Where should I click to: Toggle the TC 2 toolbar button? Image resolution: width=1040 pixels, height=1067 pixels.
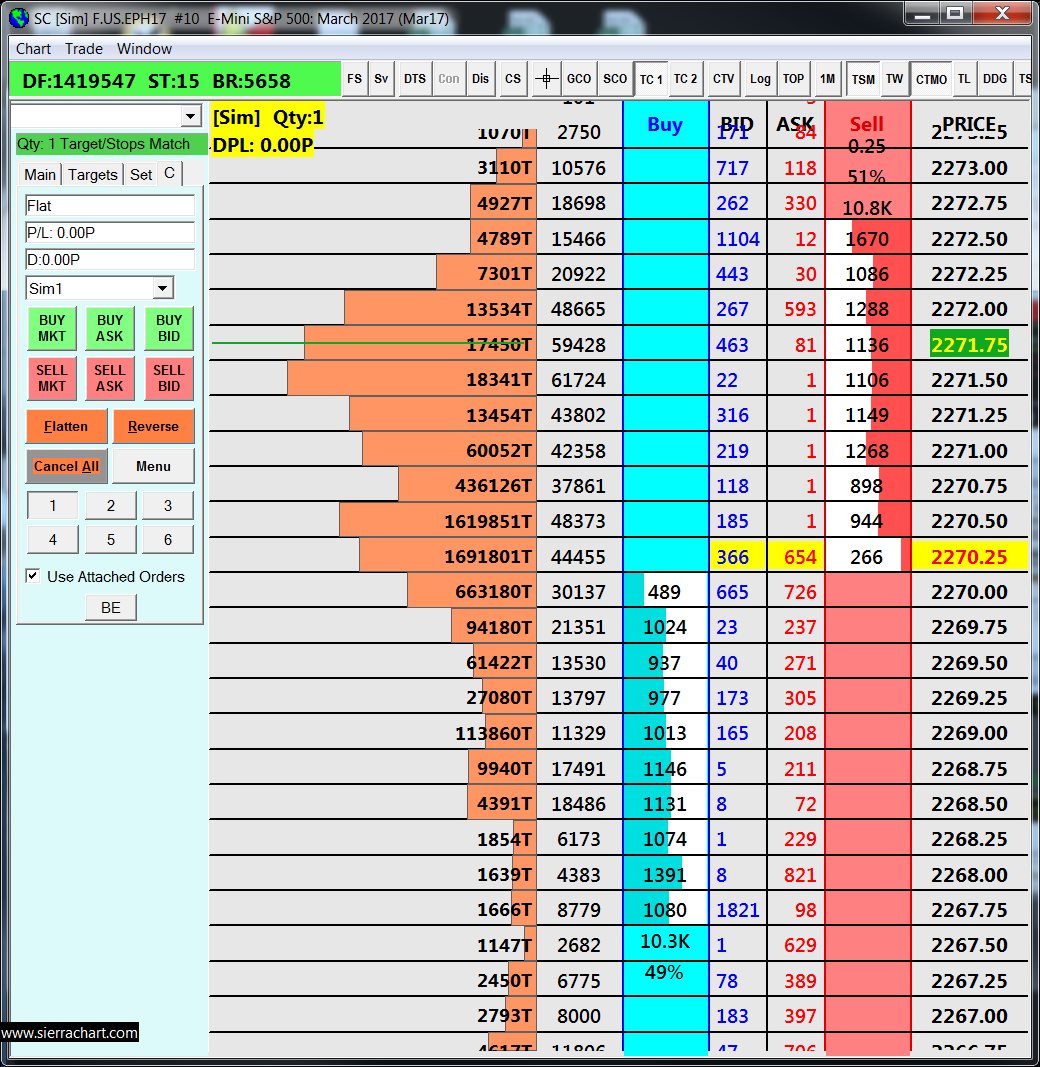(685, 79)
